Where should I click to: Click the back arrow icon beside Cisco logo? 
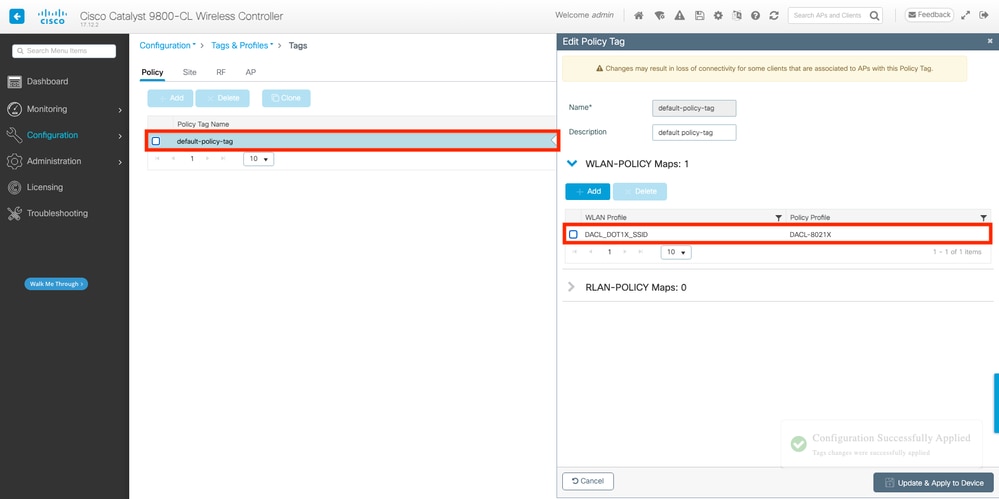17,16
